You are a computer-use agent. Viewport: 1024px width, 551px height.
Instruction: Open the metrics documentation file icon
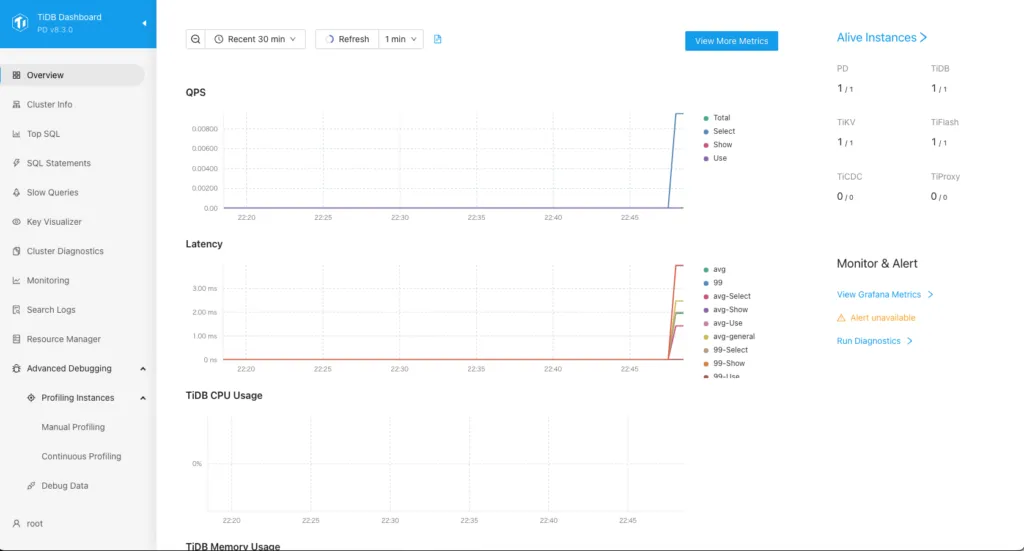pos(438,39)
